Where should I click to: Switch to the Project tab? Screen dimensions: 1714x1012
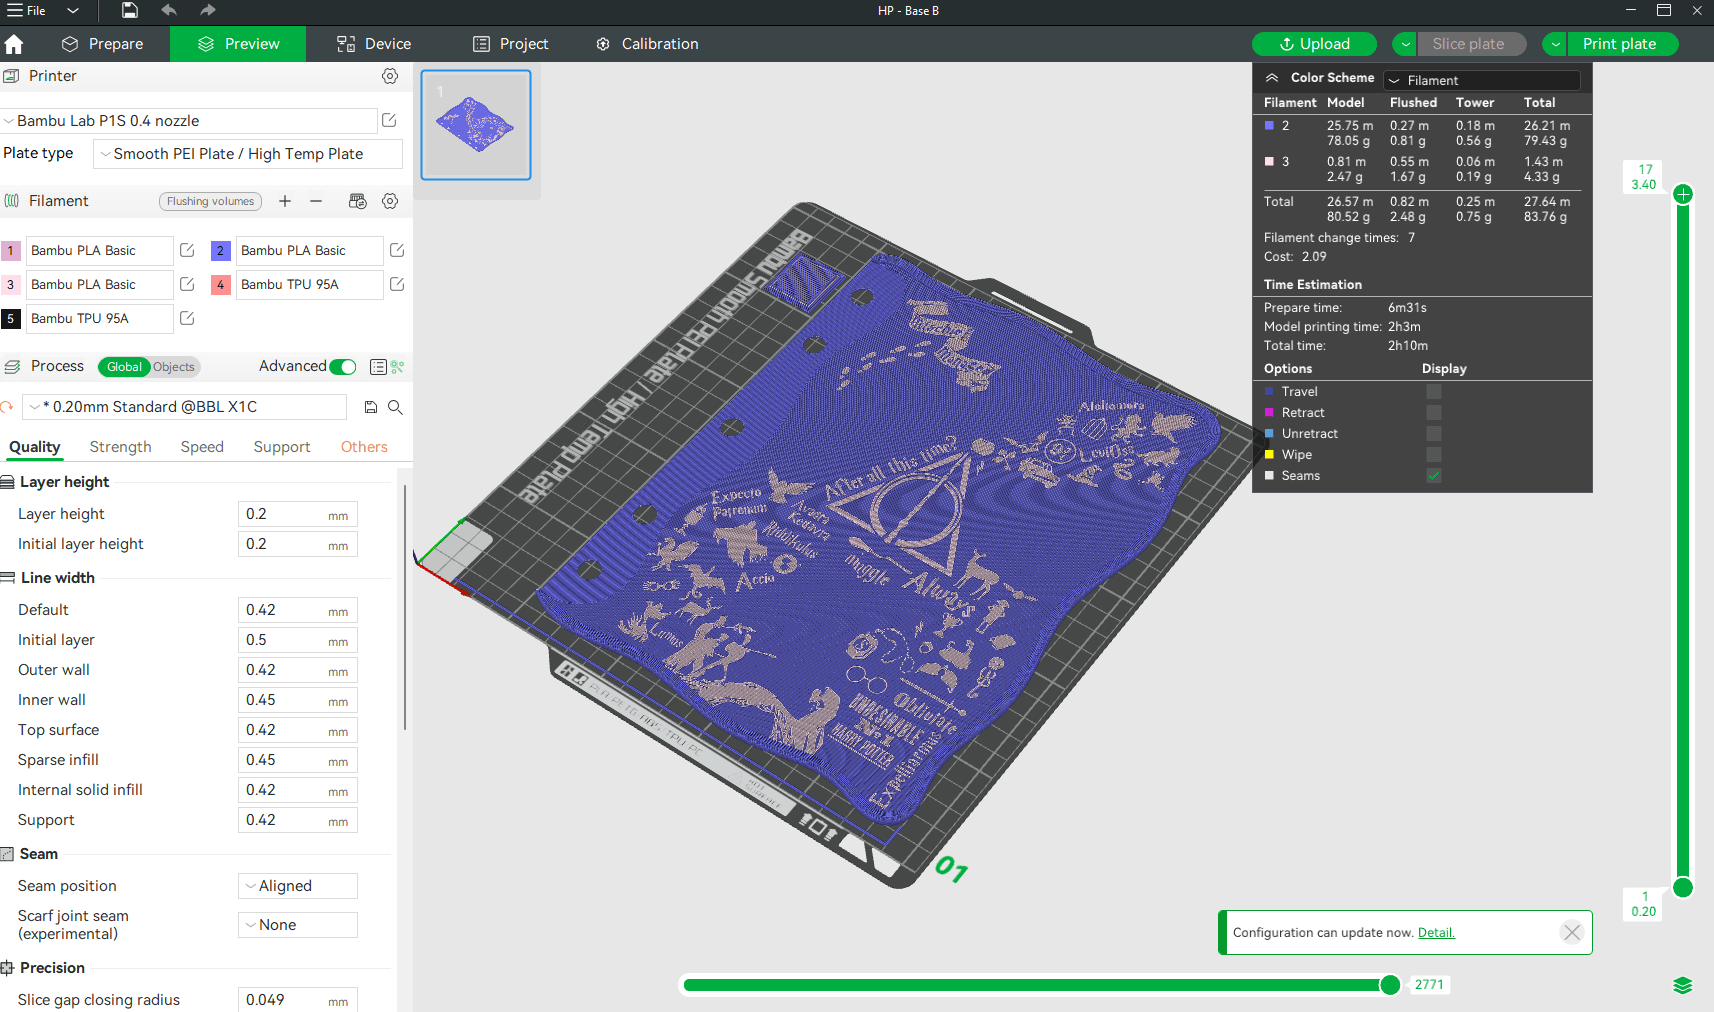click(510, 44)
